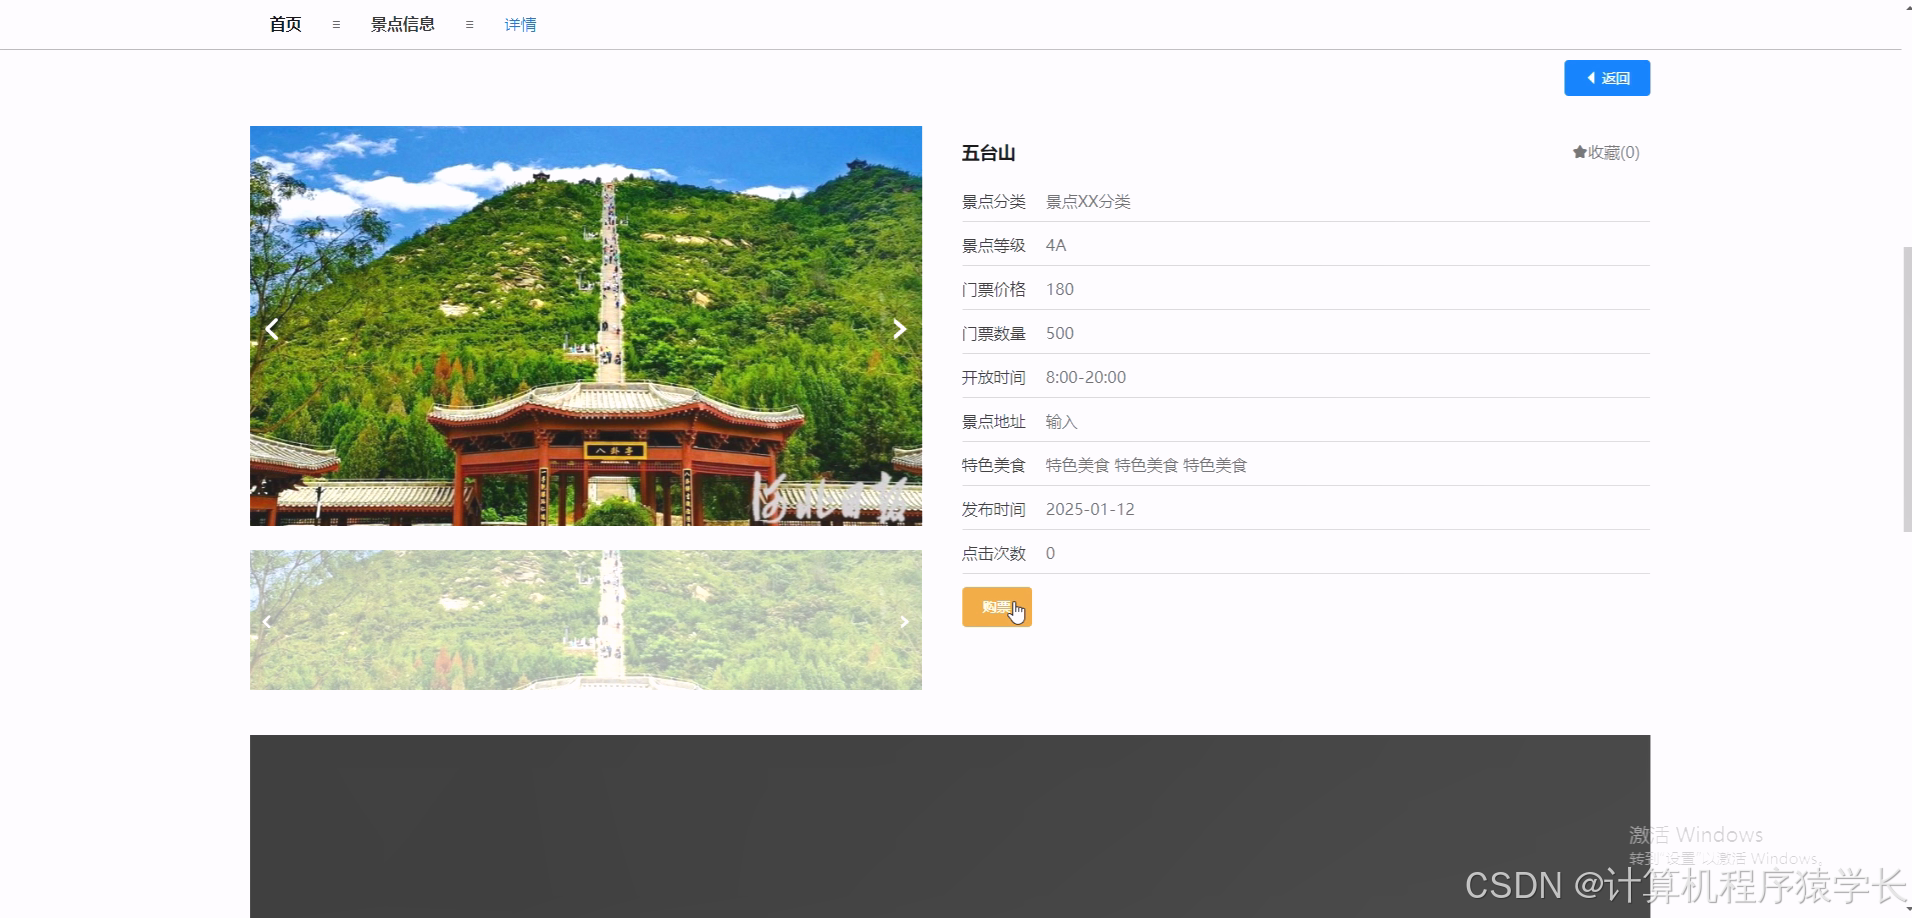Image resolution: width=1912 pixels, height=918 pixels.
Task: Click the orange 购票 button
Action: [996, 607]
